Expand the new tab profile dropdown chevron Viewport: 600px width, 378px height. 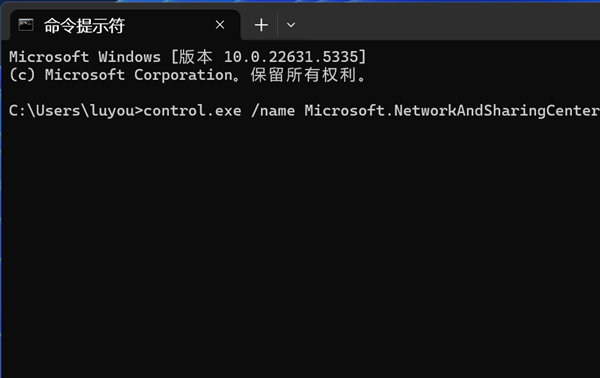[x=291, y=25]
